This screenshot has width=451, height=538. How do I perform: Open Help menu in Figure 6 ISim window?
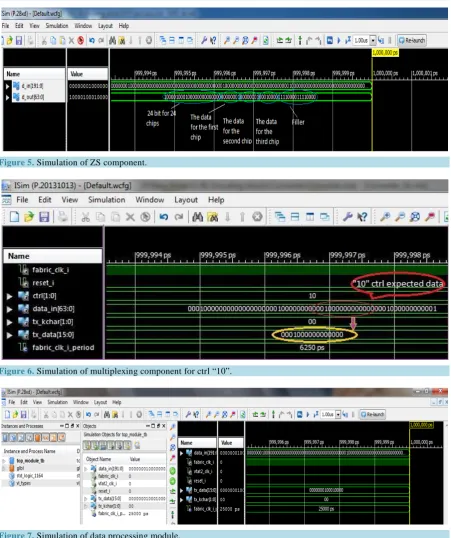pyautogui.click(x=216, y=200)
